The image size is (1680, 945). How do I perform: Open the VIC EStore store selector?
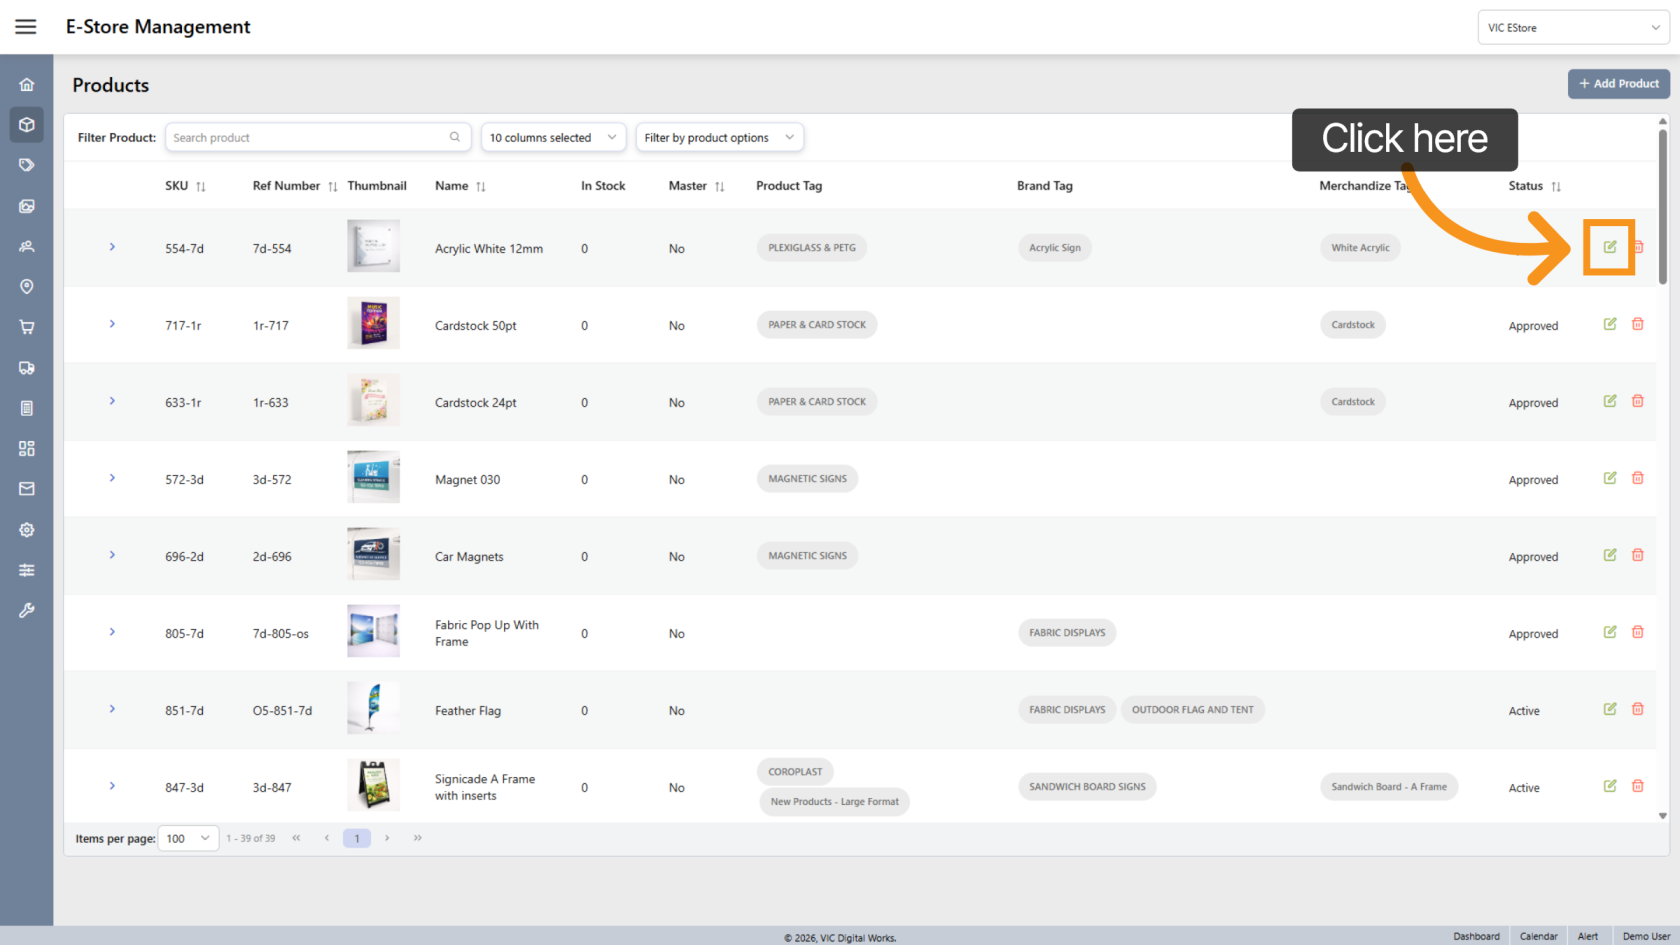1572,28
